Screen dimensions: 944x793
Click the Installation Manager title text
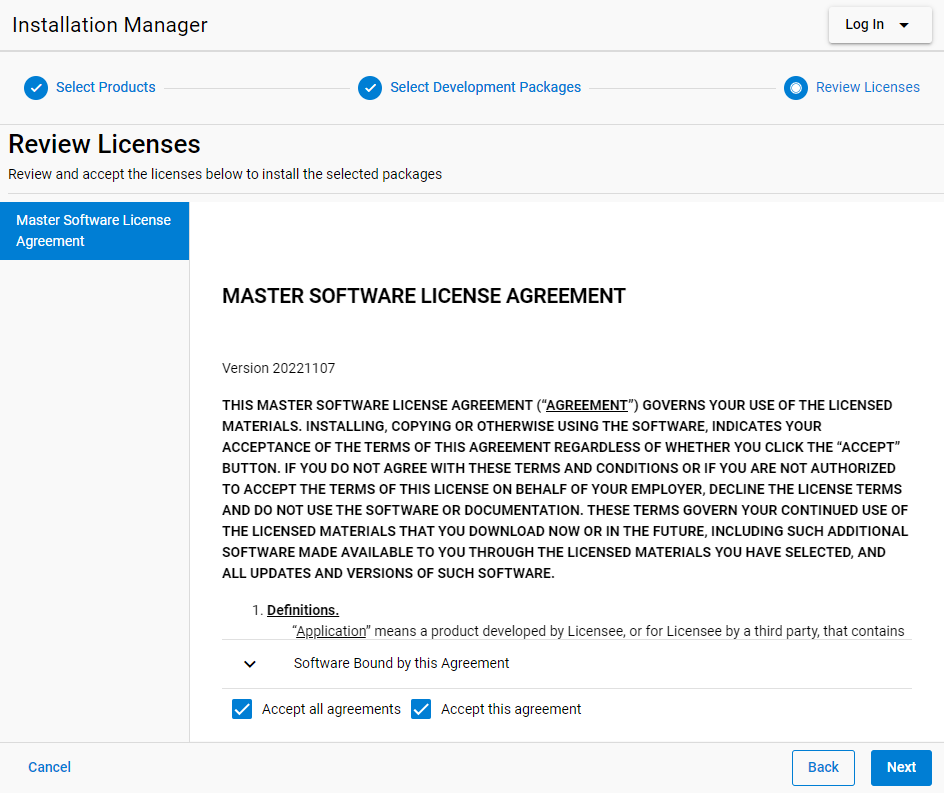[x=109, y=25]
